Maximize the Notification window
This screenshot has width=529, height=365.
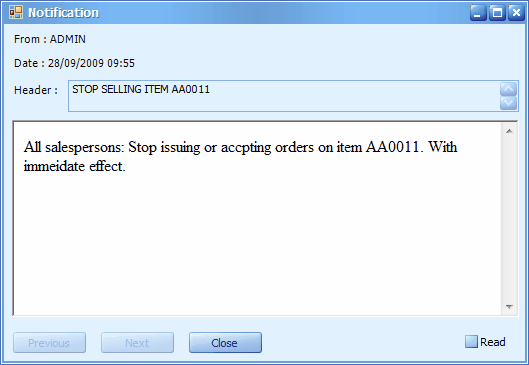(497, 13)
